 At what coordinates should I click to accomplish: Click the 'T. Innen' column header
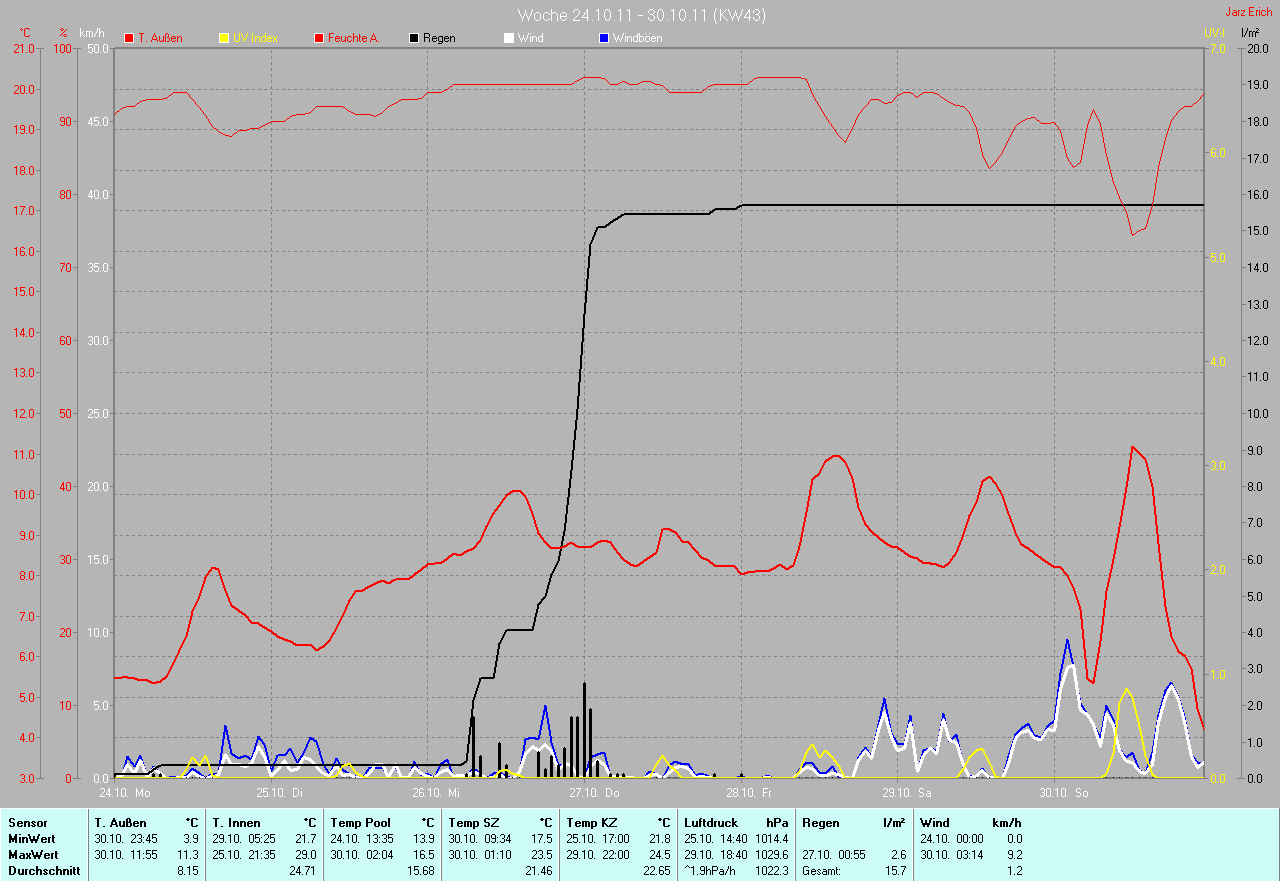pos(236,822)
